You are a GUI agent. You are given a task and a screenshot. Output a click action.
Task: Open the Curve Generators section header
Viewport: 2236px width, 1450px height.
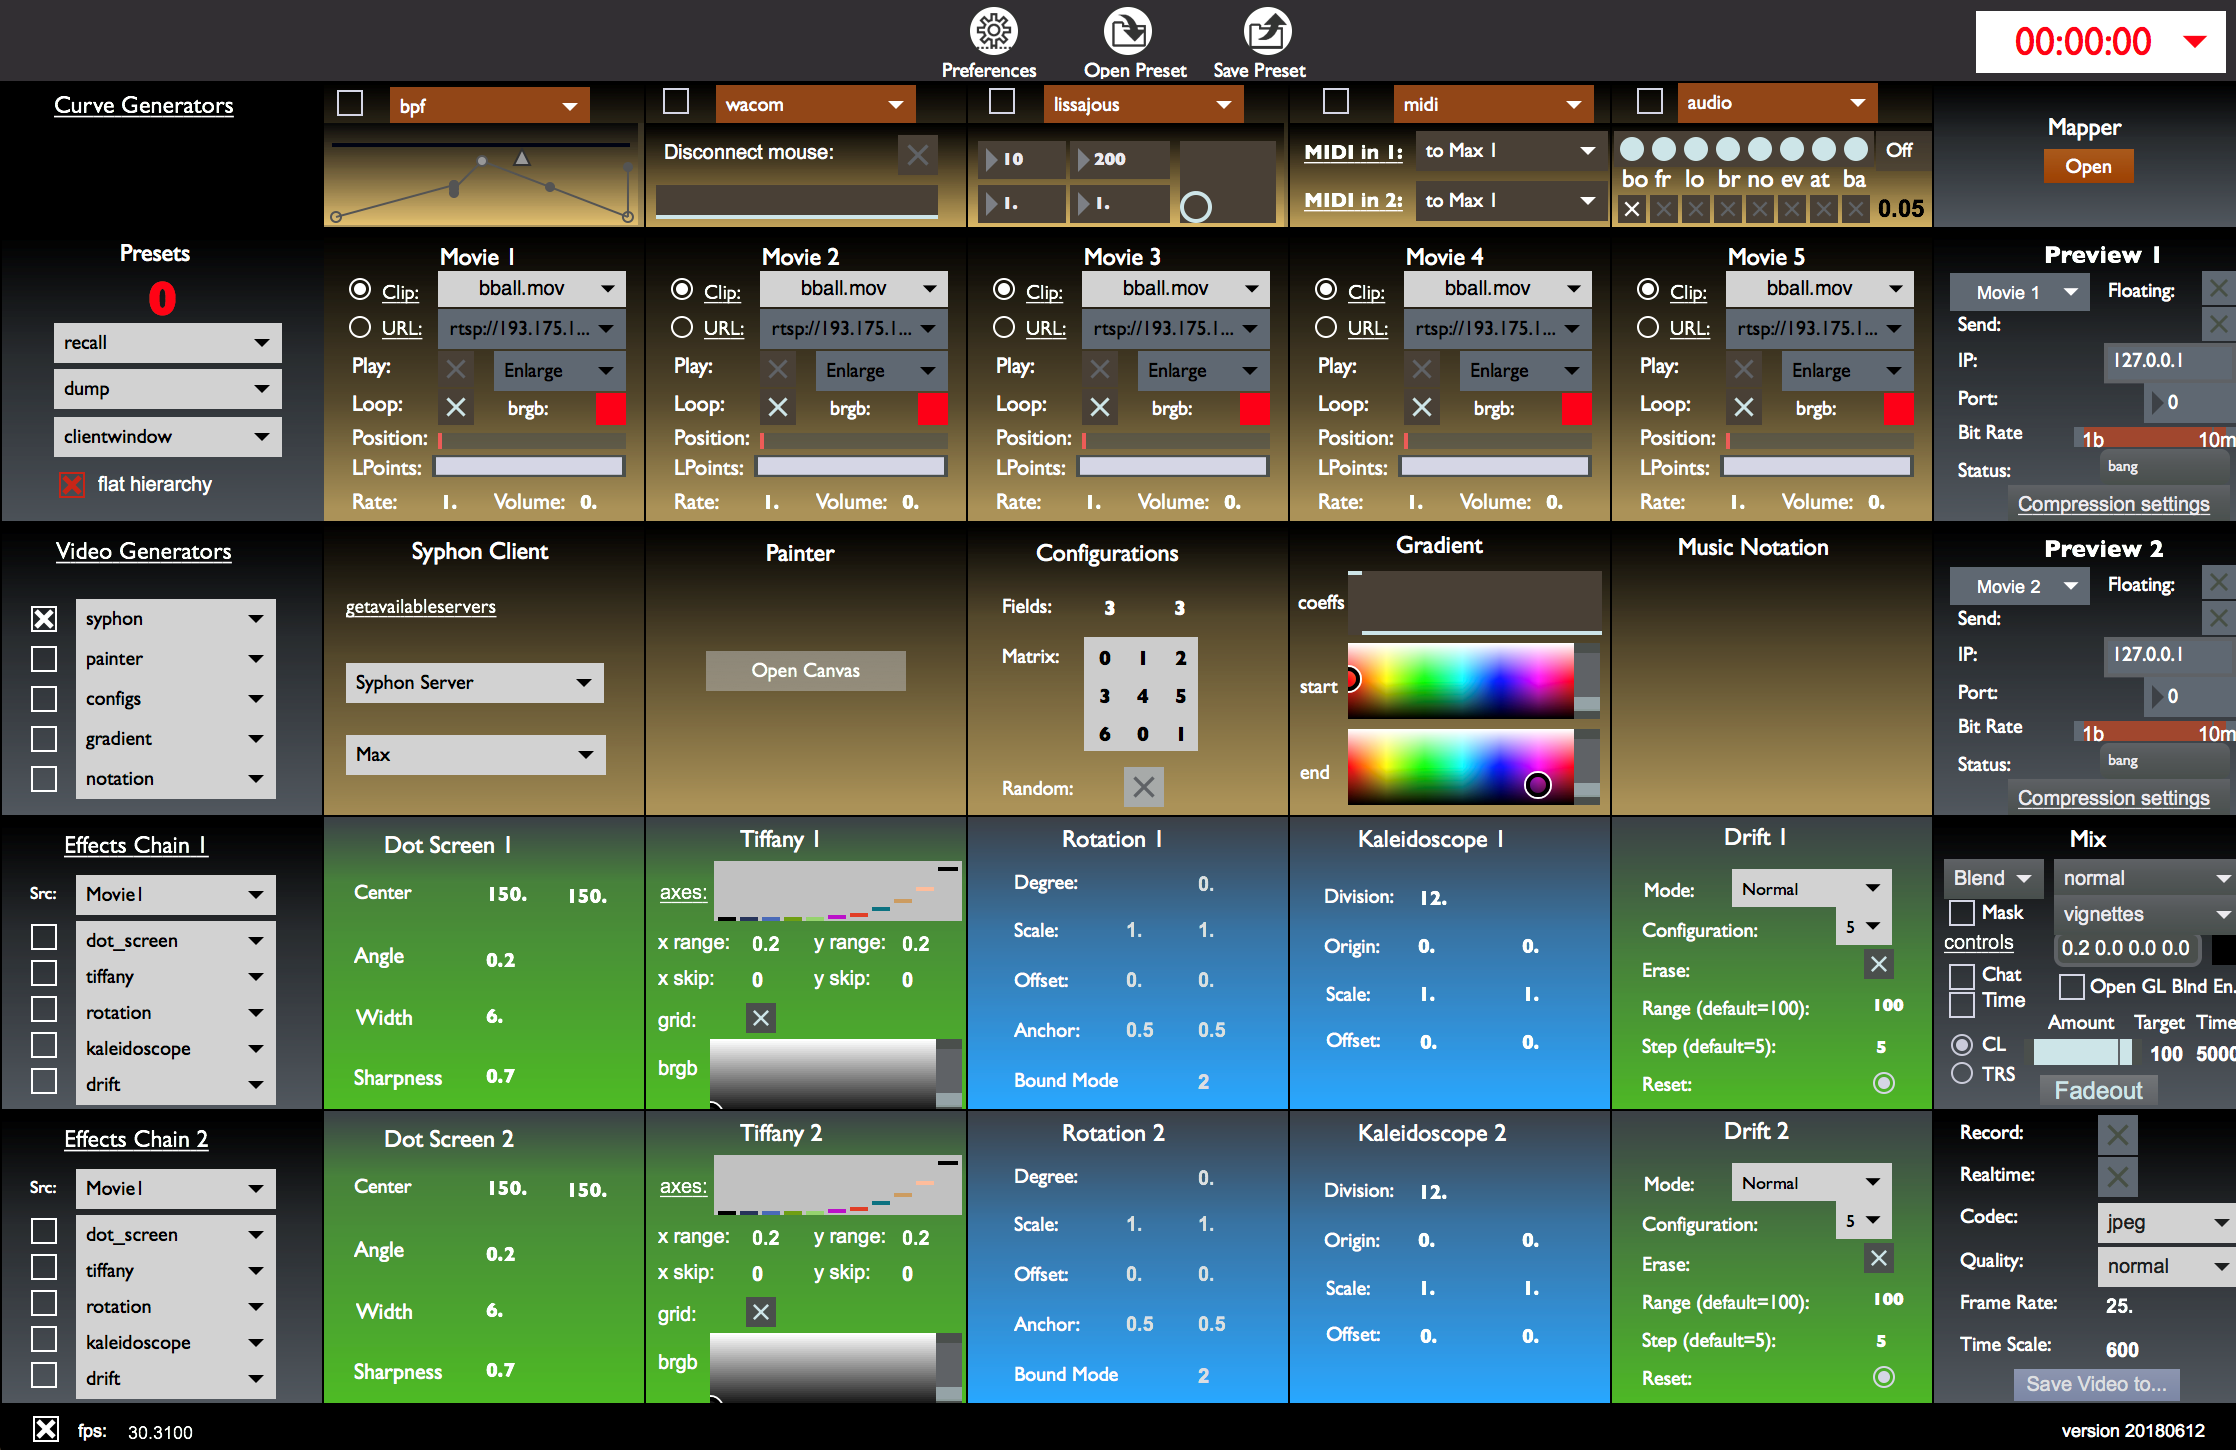coord(143,105)
